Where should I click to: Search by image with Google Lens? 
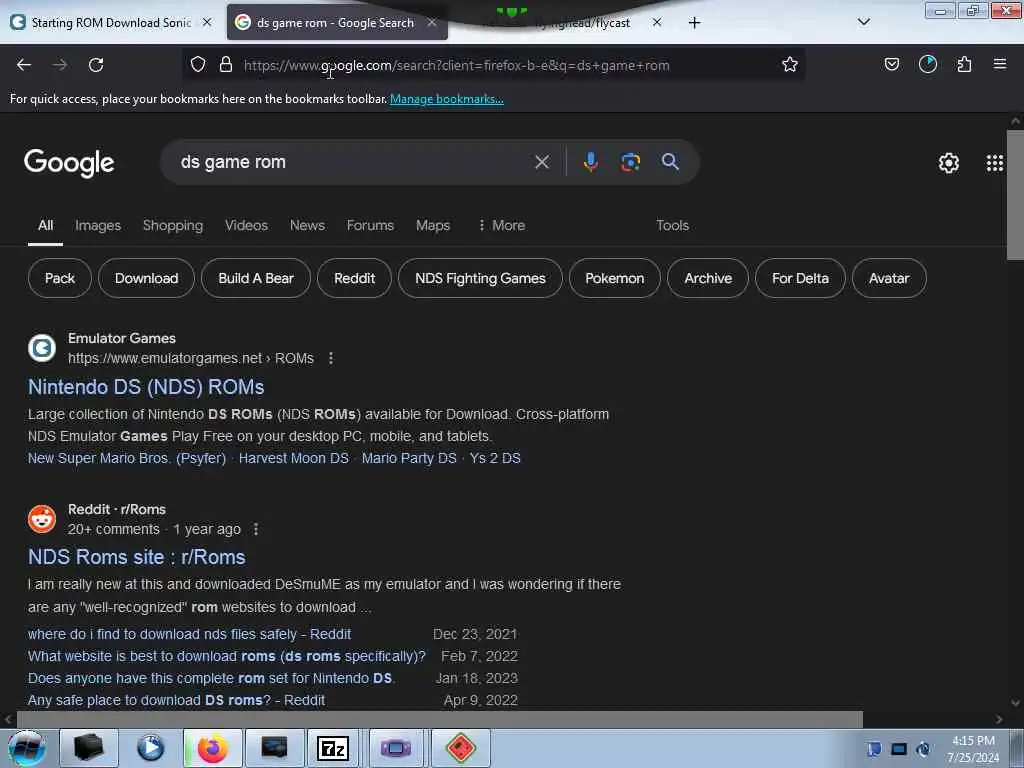pos(630,162)
